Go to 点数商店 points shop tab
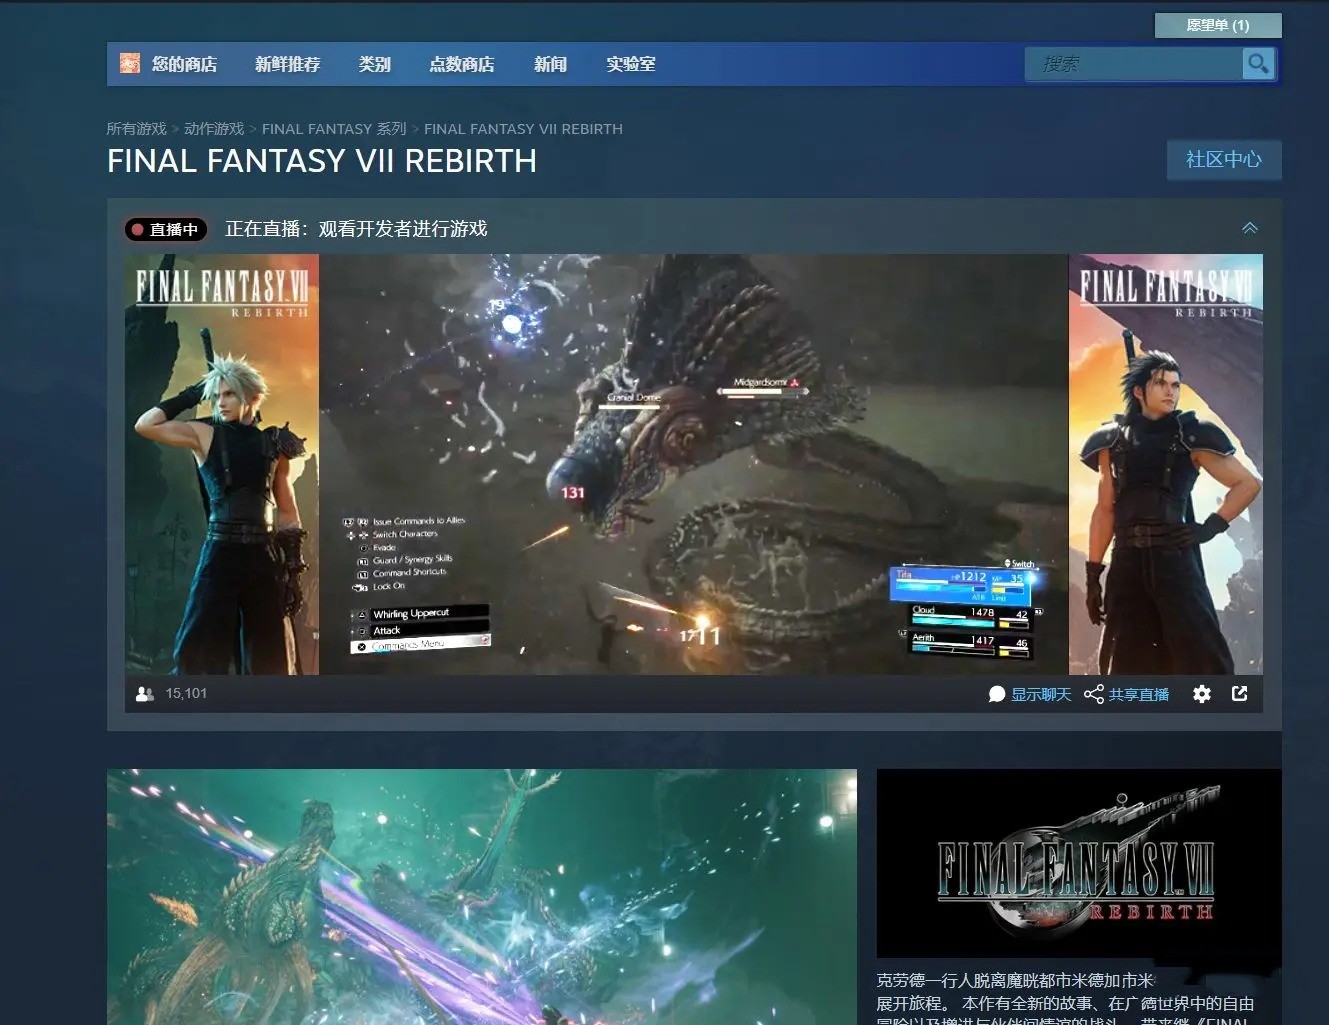The width and height of the screenshot is (1329, 1025). (x=462, y=64)
